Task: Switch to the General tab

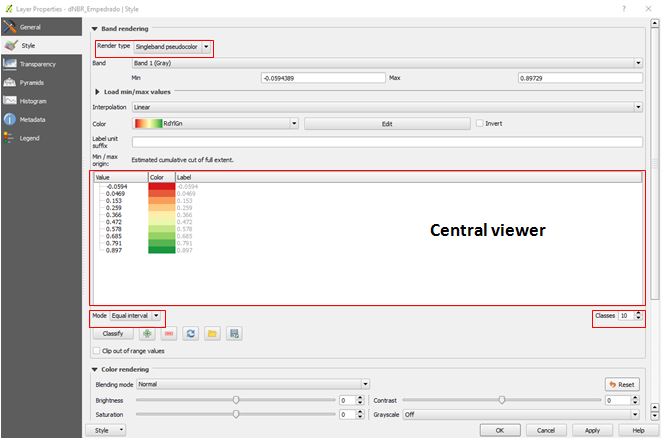Action: tap(30, 27)
